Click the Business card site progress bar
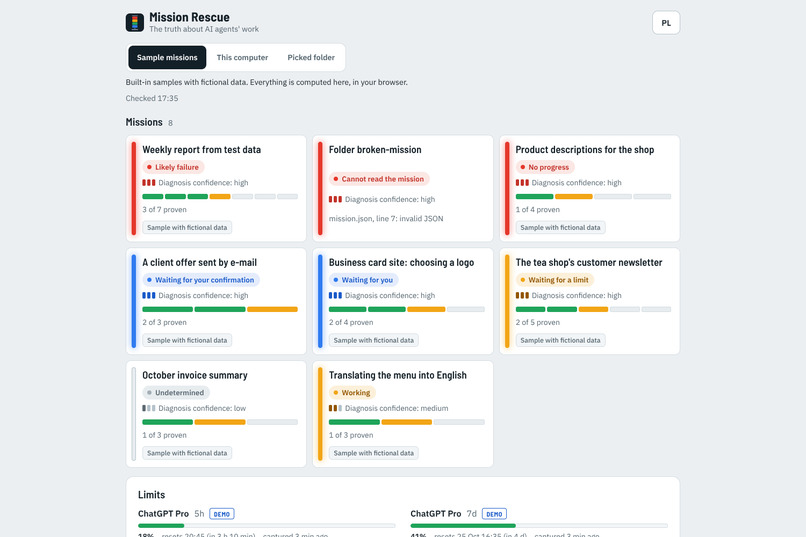Viewport: 806px width, 537px height. (407, 309)
